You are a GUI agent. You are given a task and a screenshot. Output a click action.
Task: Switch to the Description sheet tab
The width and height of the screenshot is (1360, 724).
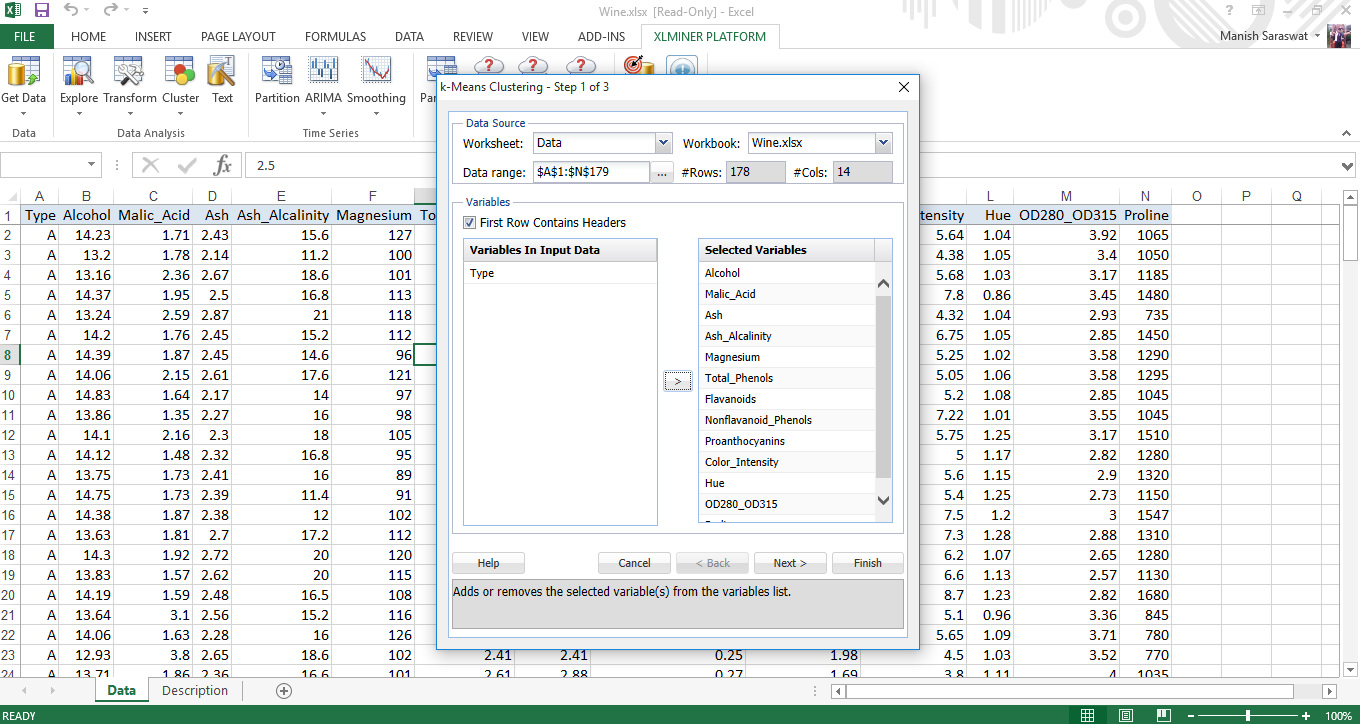195,691
